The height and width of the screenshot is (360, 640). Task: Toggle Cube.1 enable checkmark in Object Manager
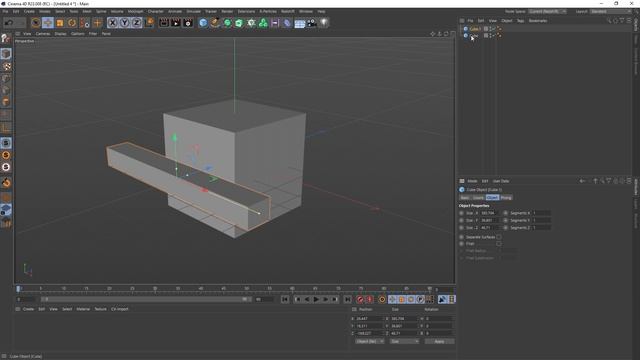[x=493, y=29]
